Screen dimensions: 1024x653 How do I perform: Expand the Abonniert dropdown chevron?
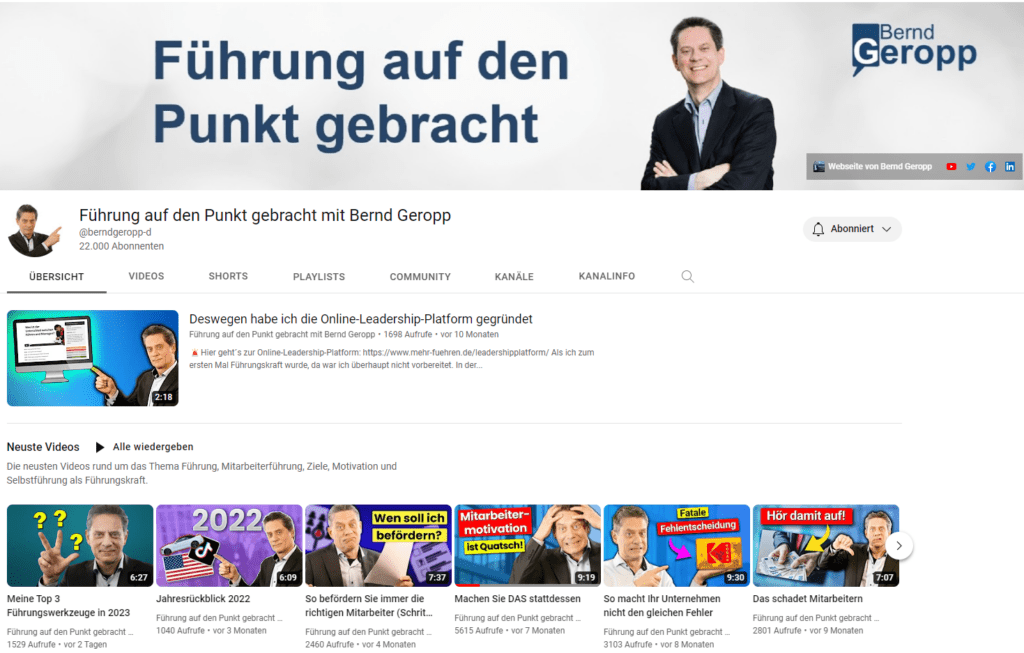[x=886, y=229]
